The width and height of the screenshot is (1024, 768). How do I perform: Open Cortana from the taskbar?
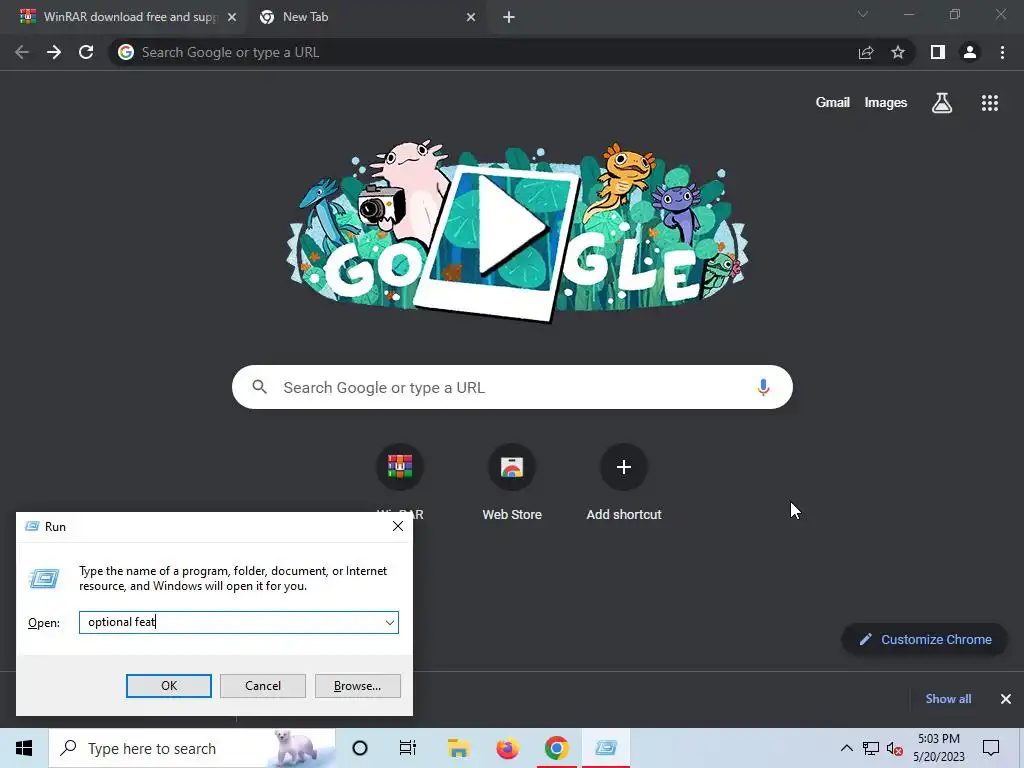(x=360, y=748)
